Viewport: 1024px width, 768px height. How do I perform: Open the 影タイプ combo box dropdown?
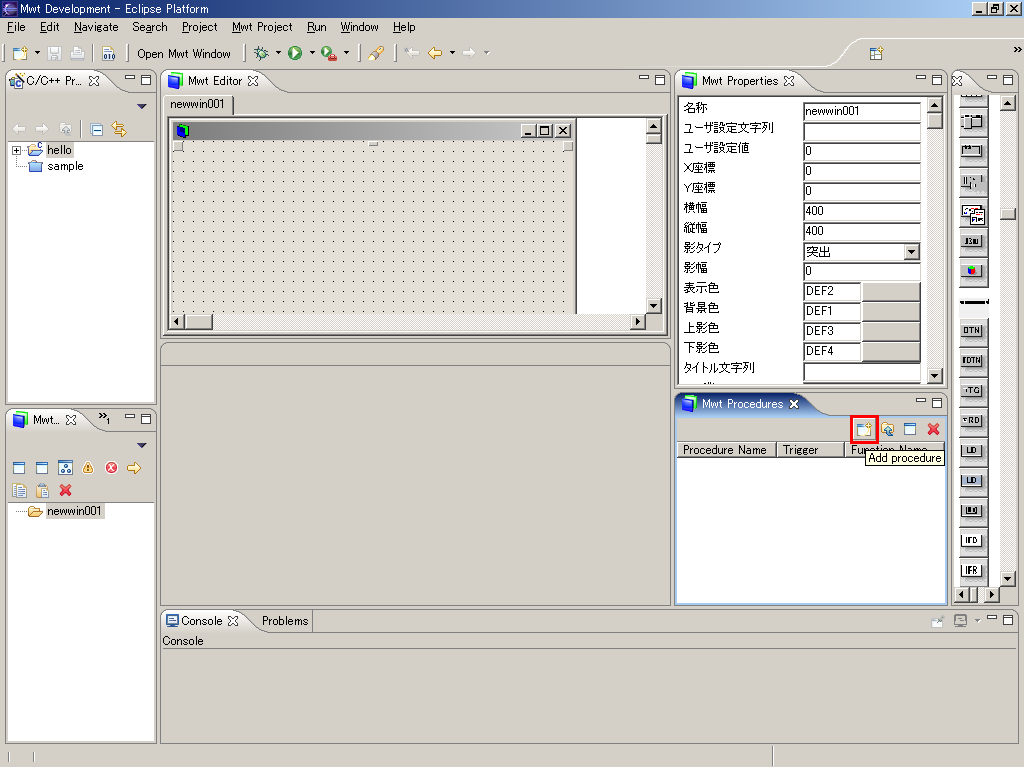pyautogui.click(x=912, y=251)
